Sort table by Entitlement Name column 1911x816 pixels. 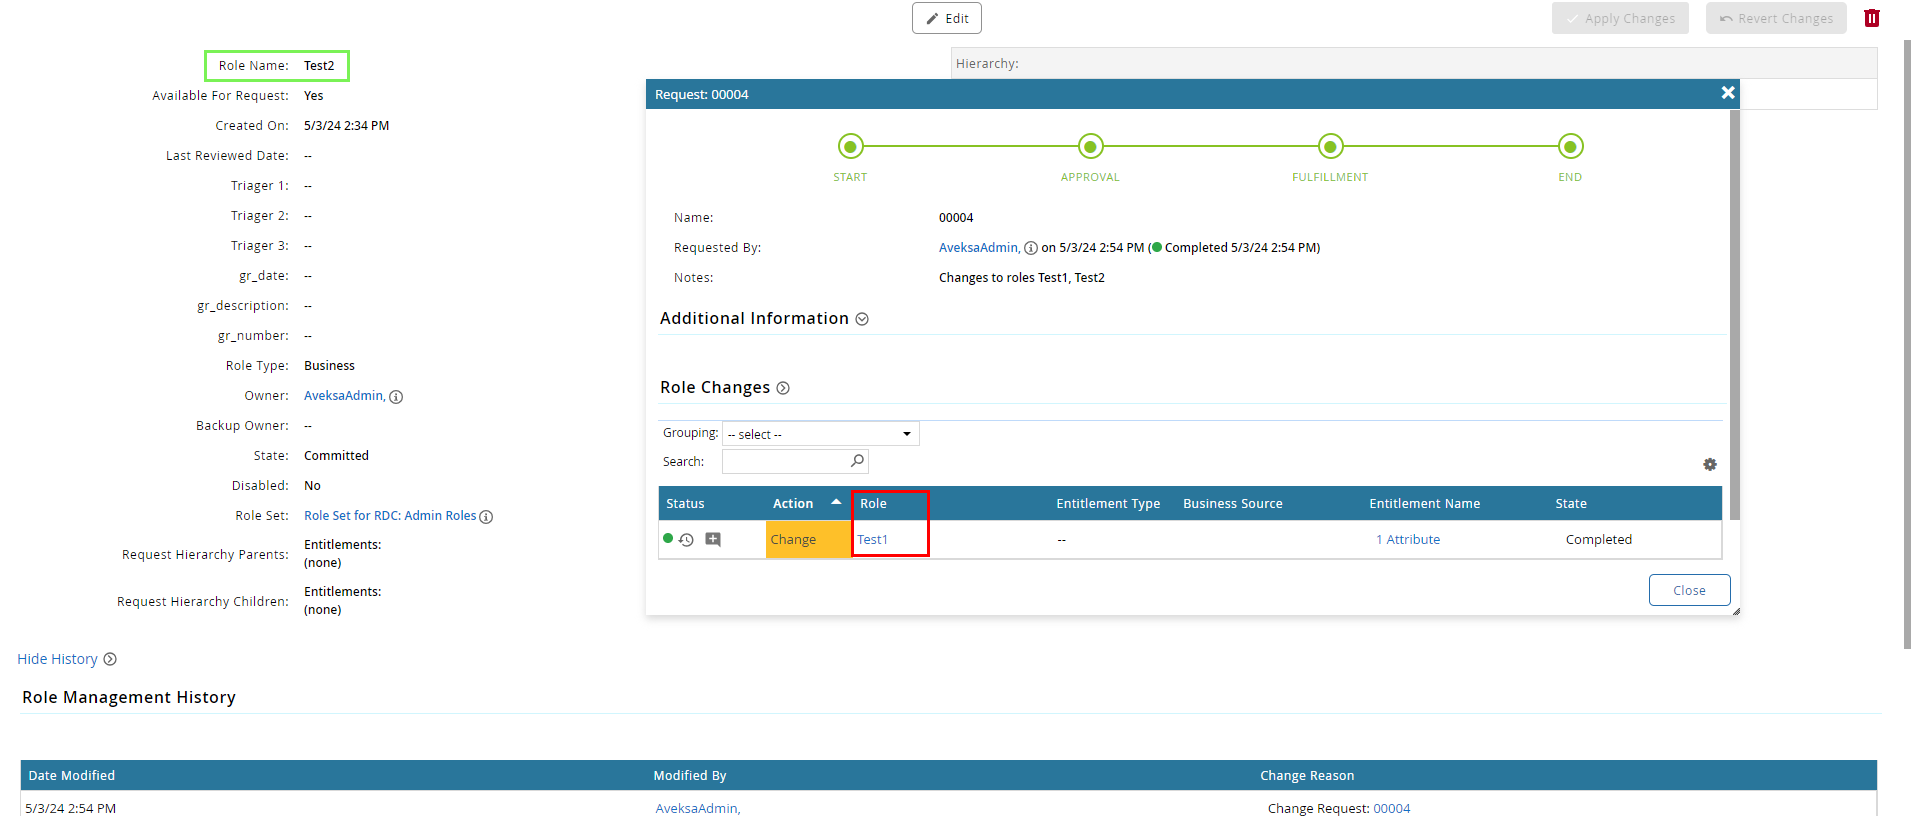1424,504
